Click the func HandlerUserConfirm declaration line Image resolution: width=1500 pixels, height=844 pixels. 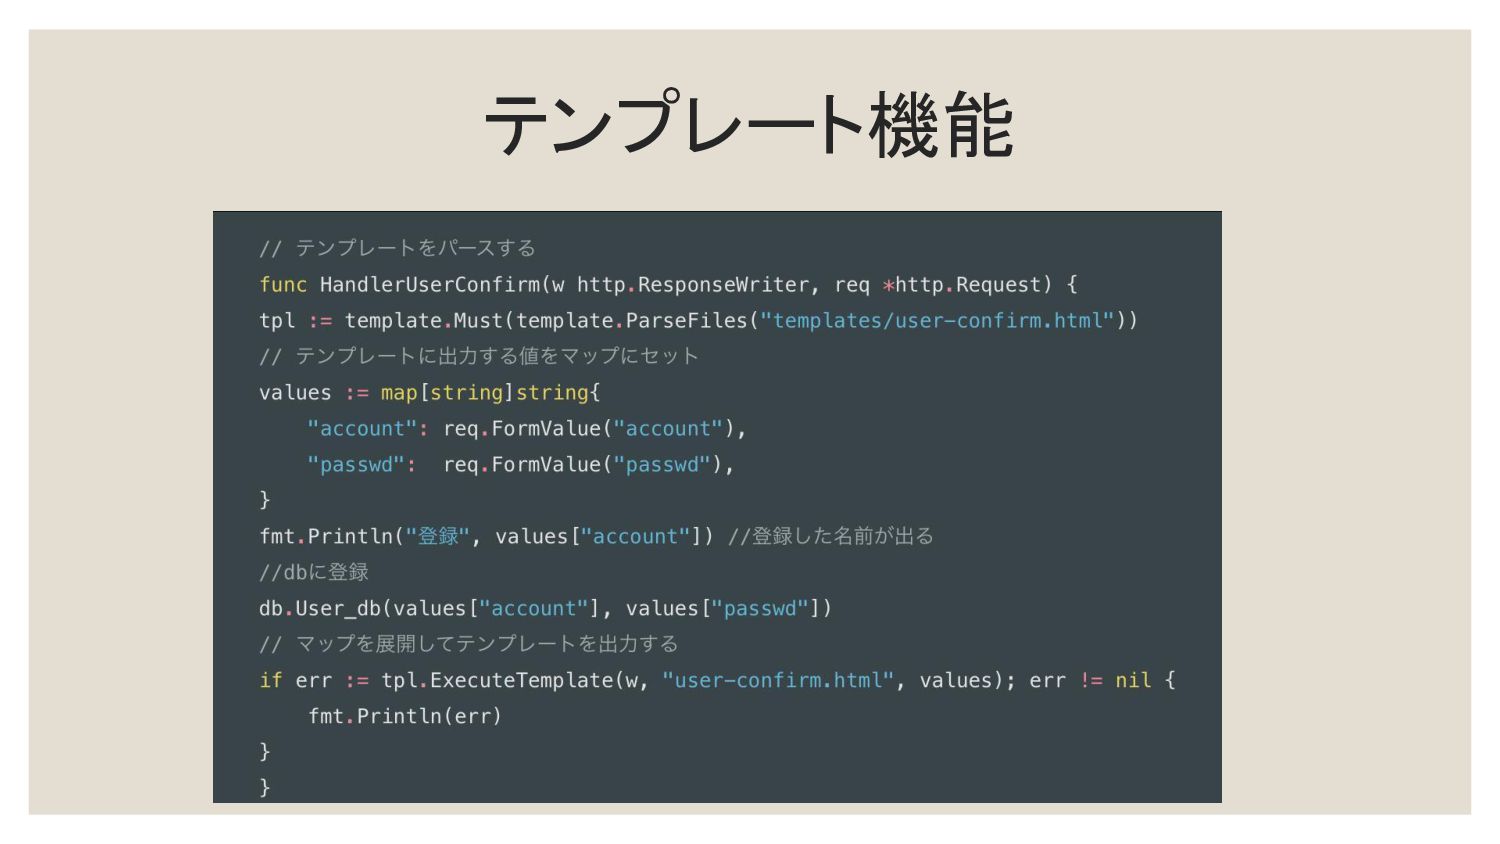tap(668, 284)
